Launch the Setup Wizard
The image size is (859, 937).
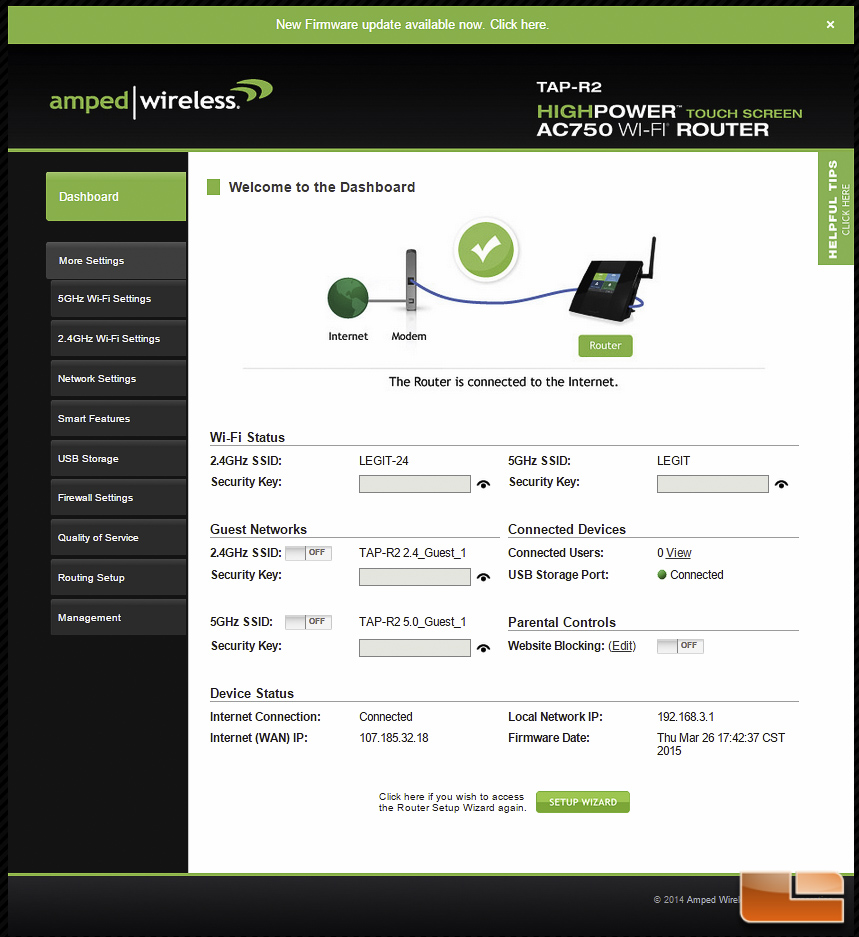pos(583,802)
